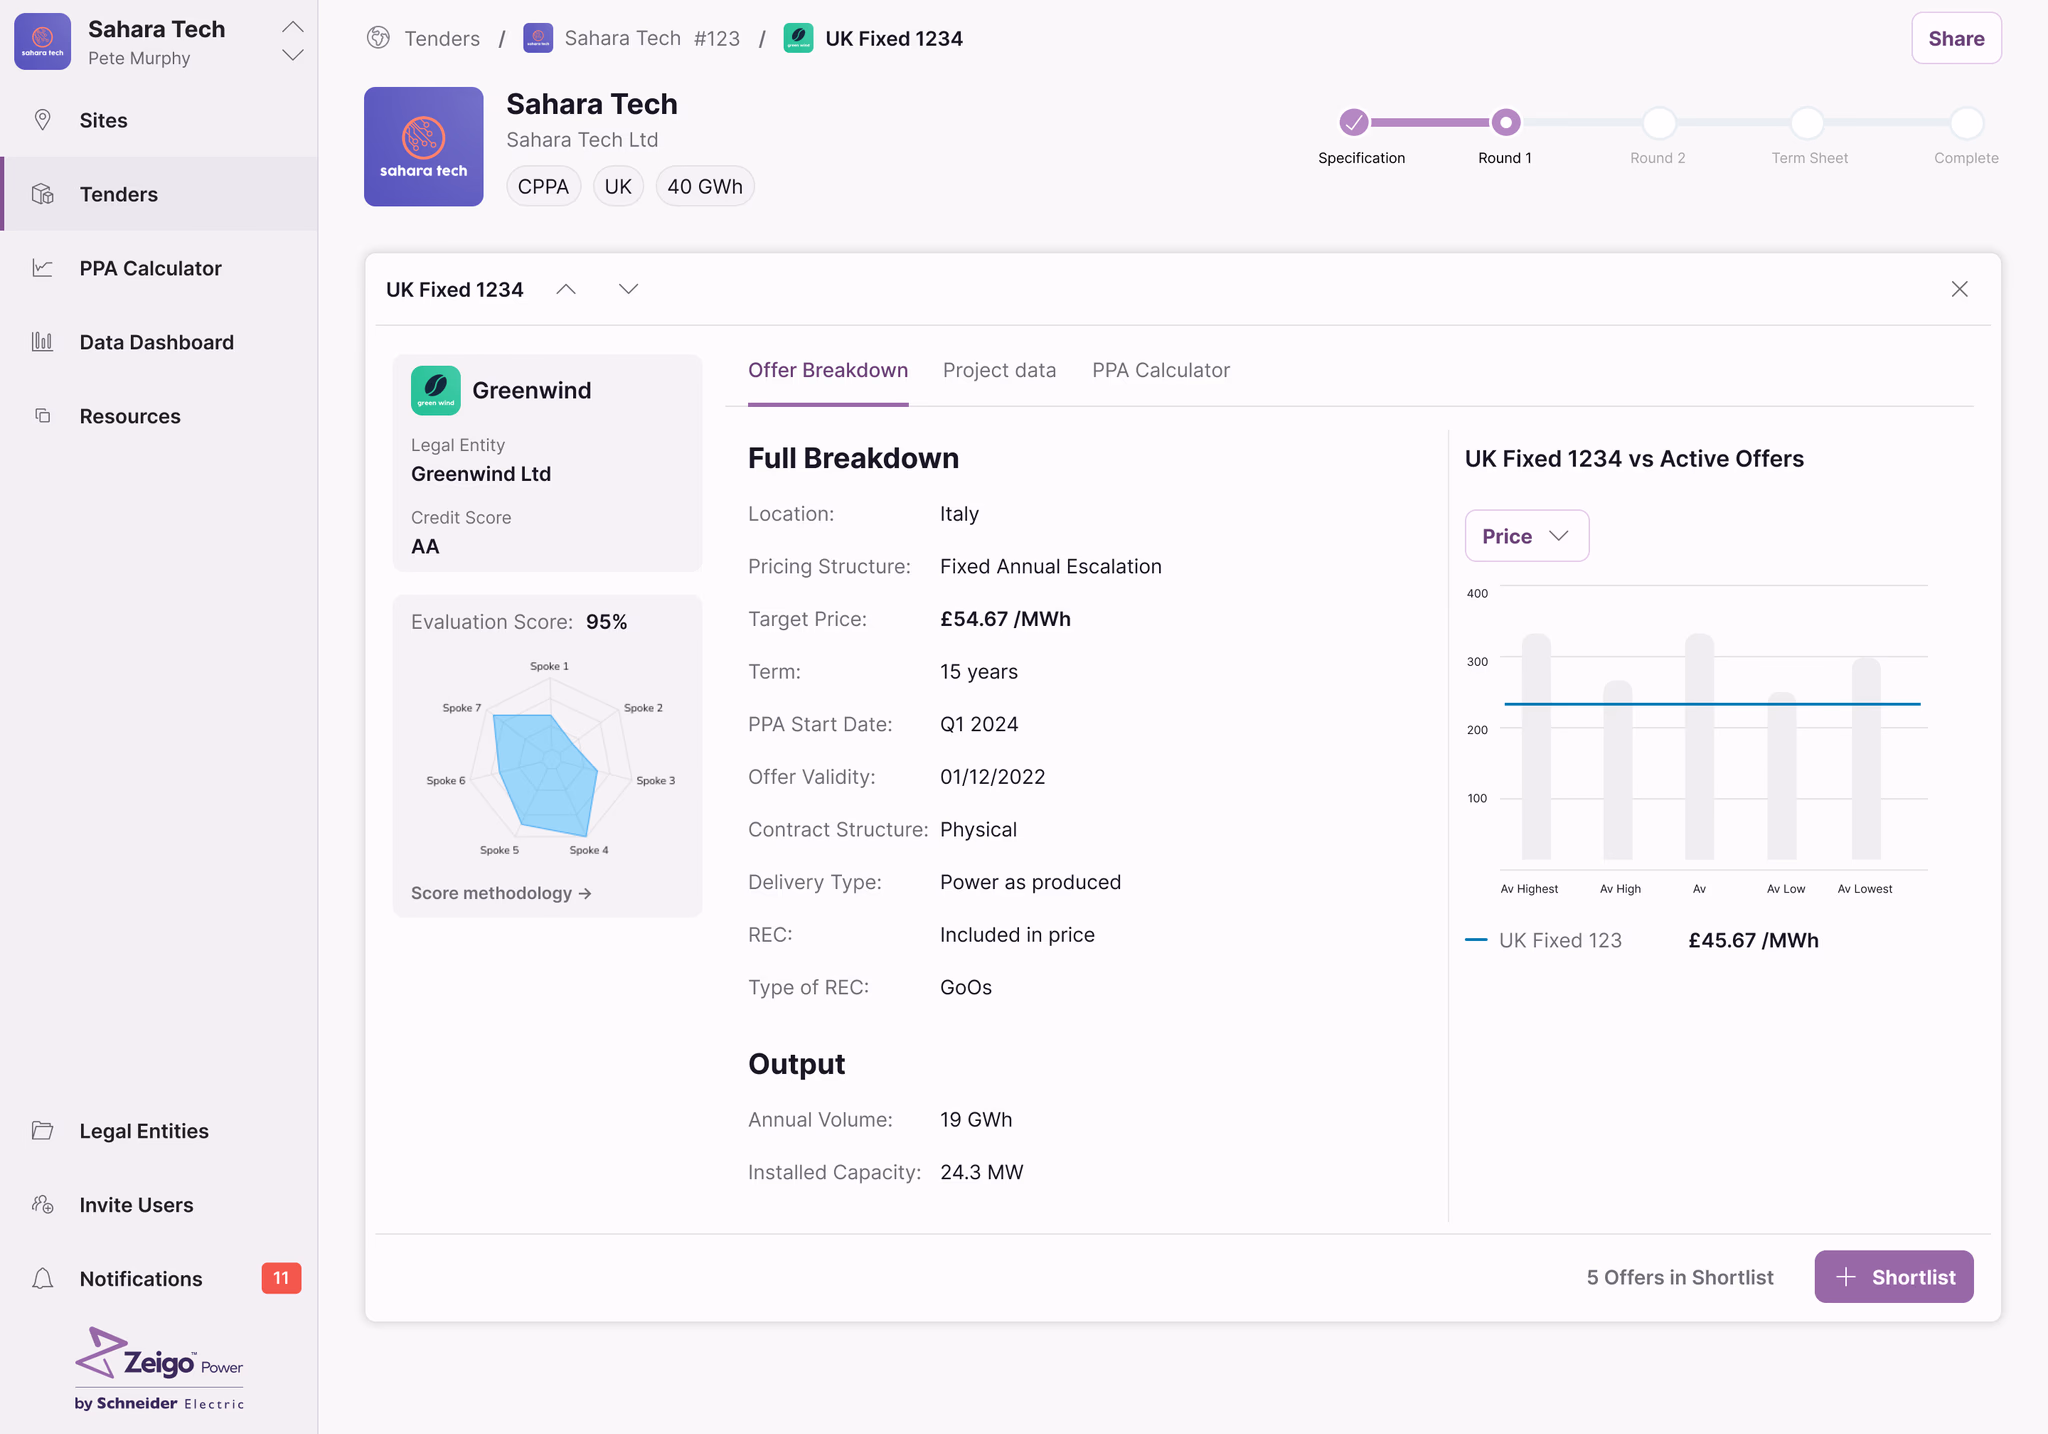Click the Credit Score AA value

coord(425,546)
